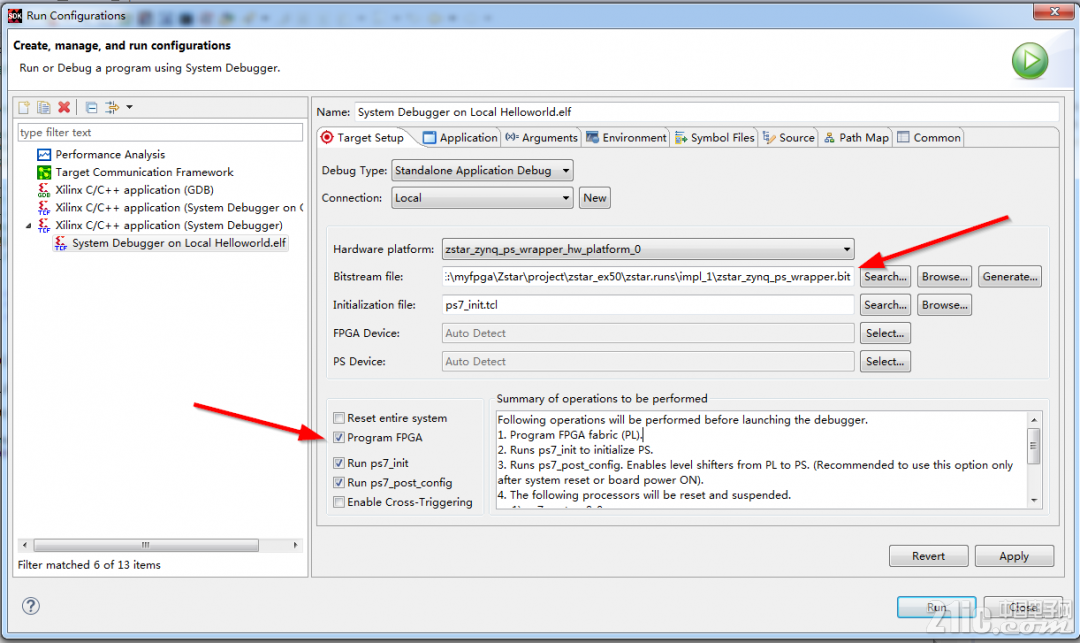
Task: Click the Apply button
Action: (x=1014, y=556)
